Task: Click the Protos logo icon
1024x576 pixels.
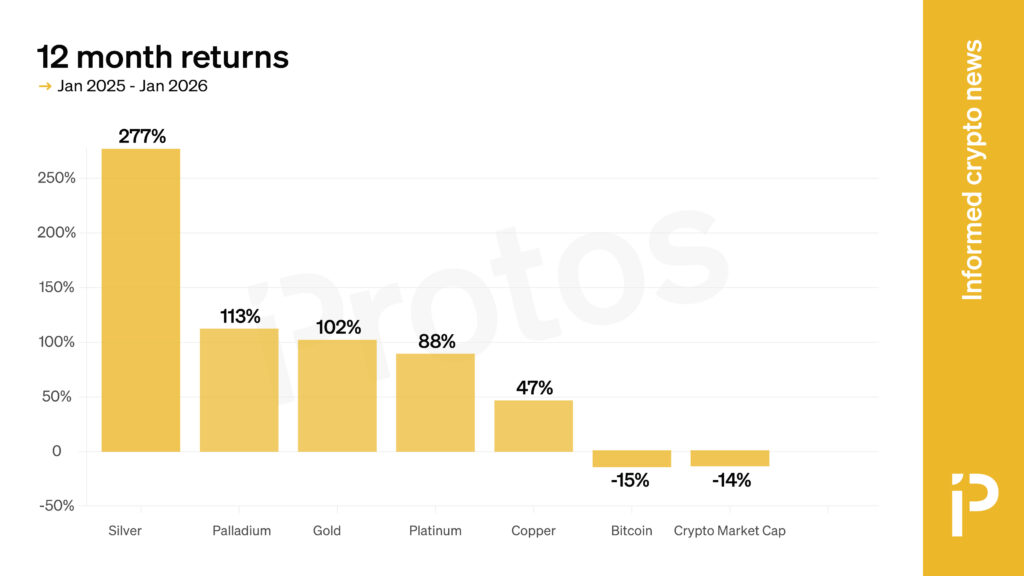Action: point(973,506)
